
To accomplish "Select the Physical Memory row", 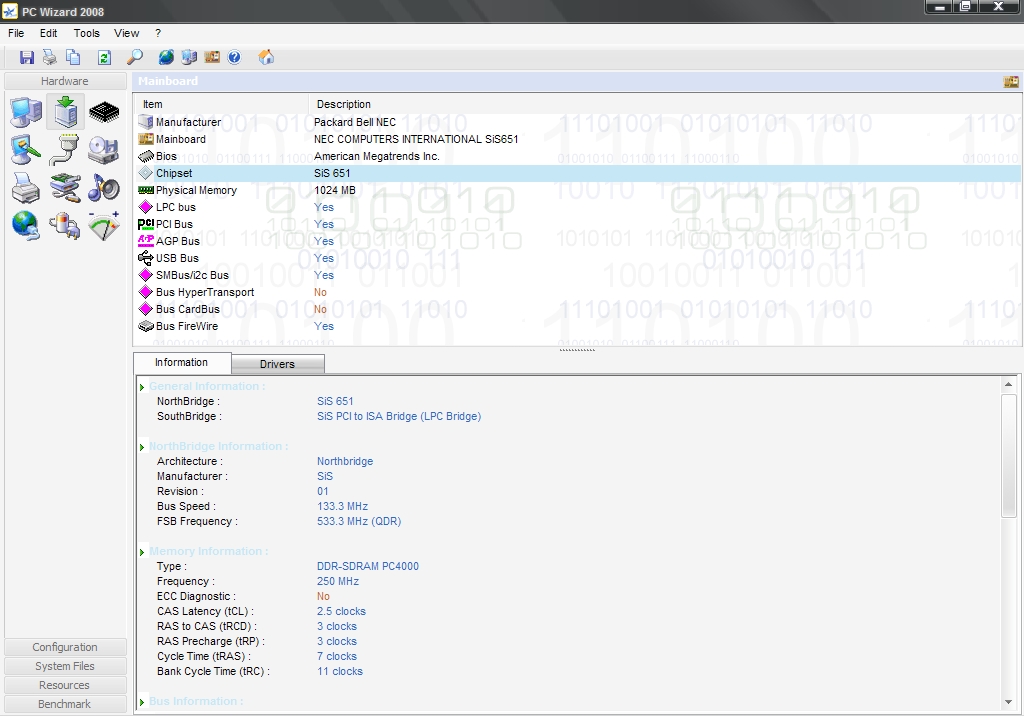I will coord(577,190).
